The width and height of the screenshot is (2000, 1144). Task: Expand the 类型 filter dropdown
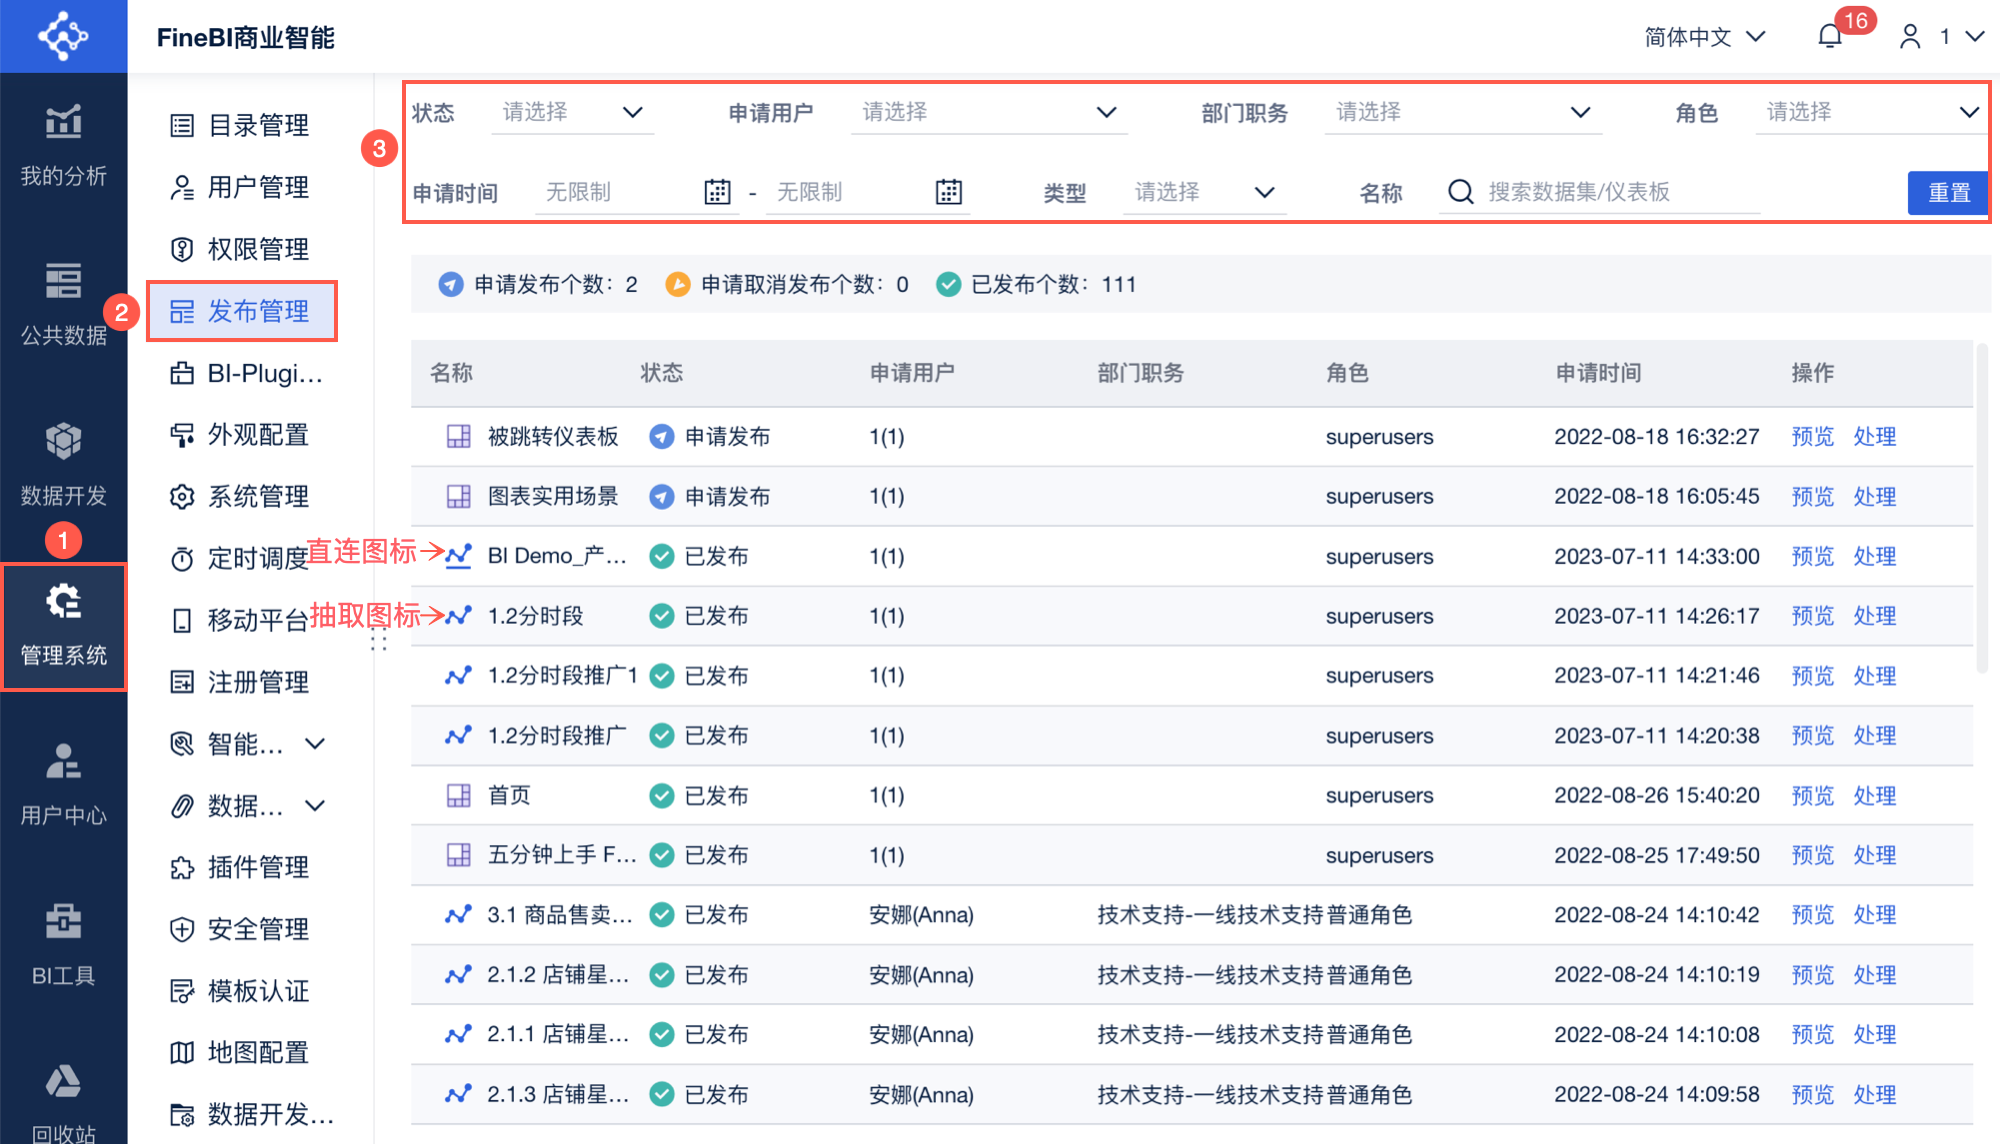[1204, 192]
